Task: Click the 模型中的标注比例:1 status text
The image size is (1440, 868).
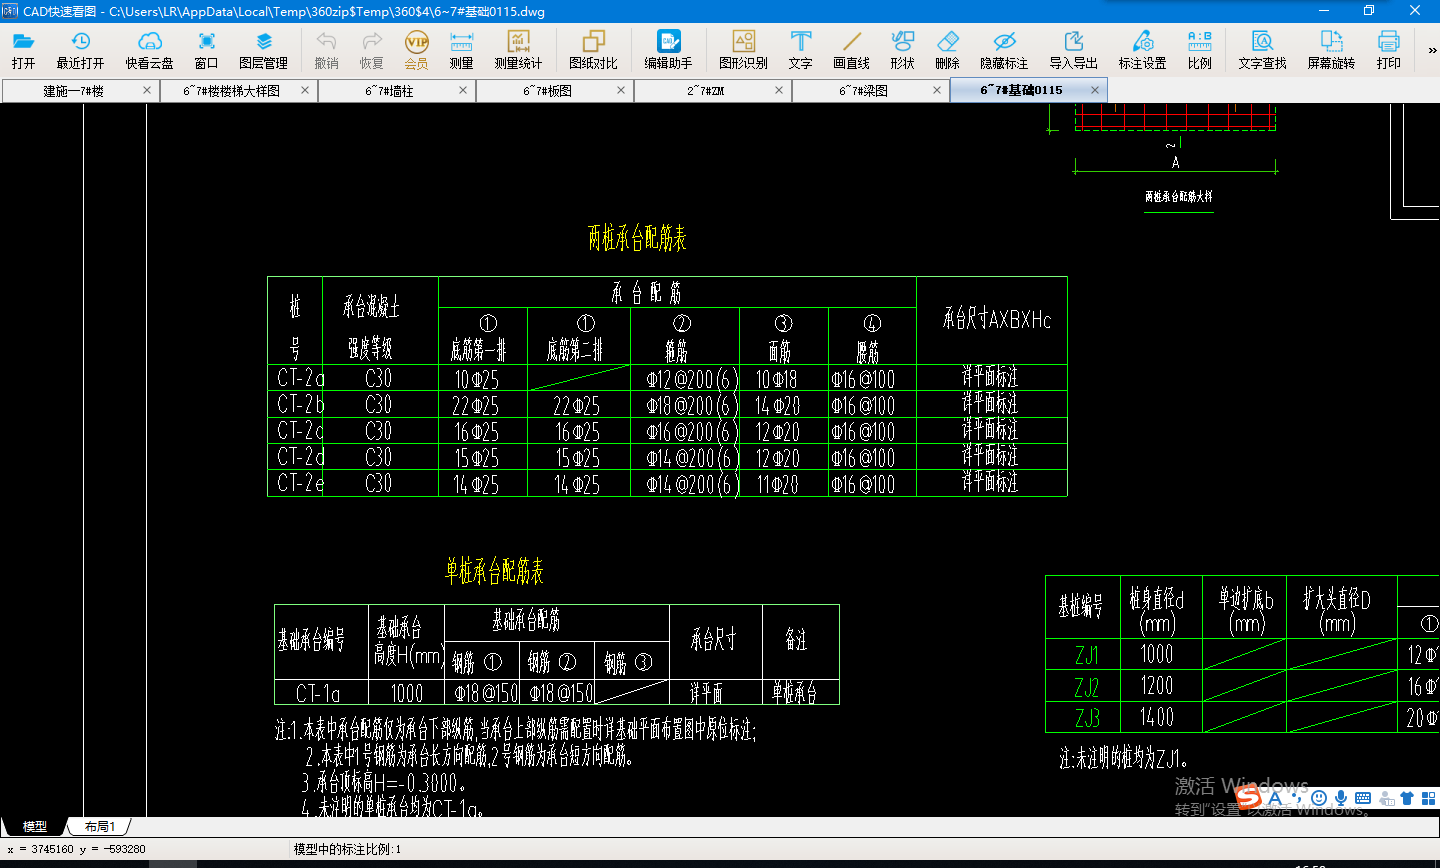Action: point(347,849)
